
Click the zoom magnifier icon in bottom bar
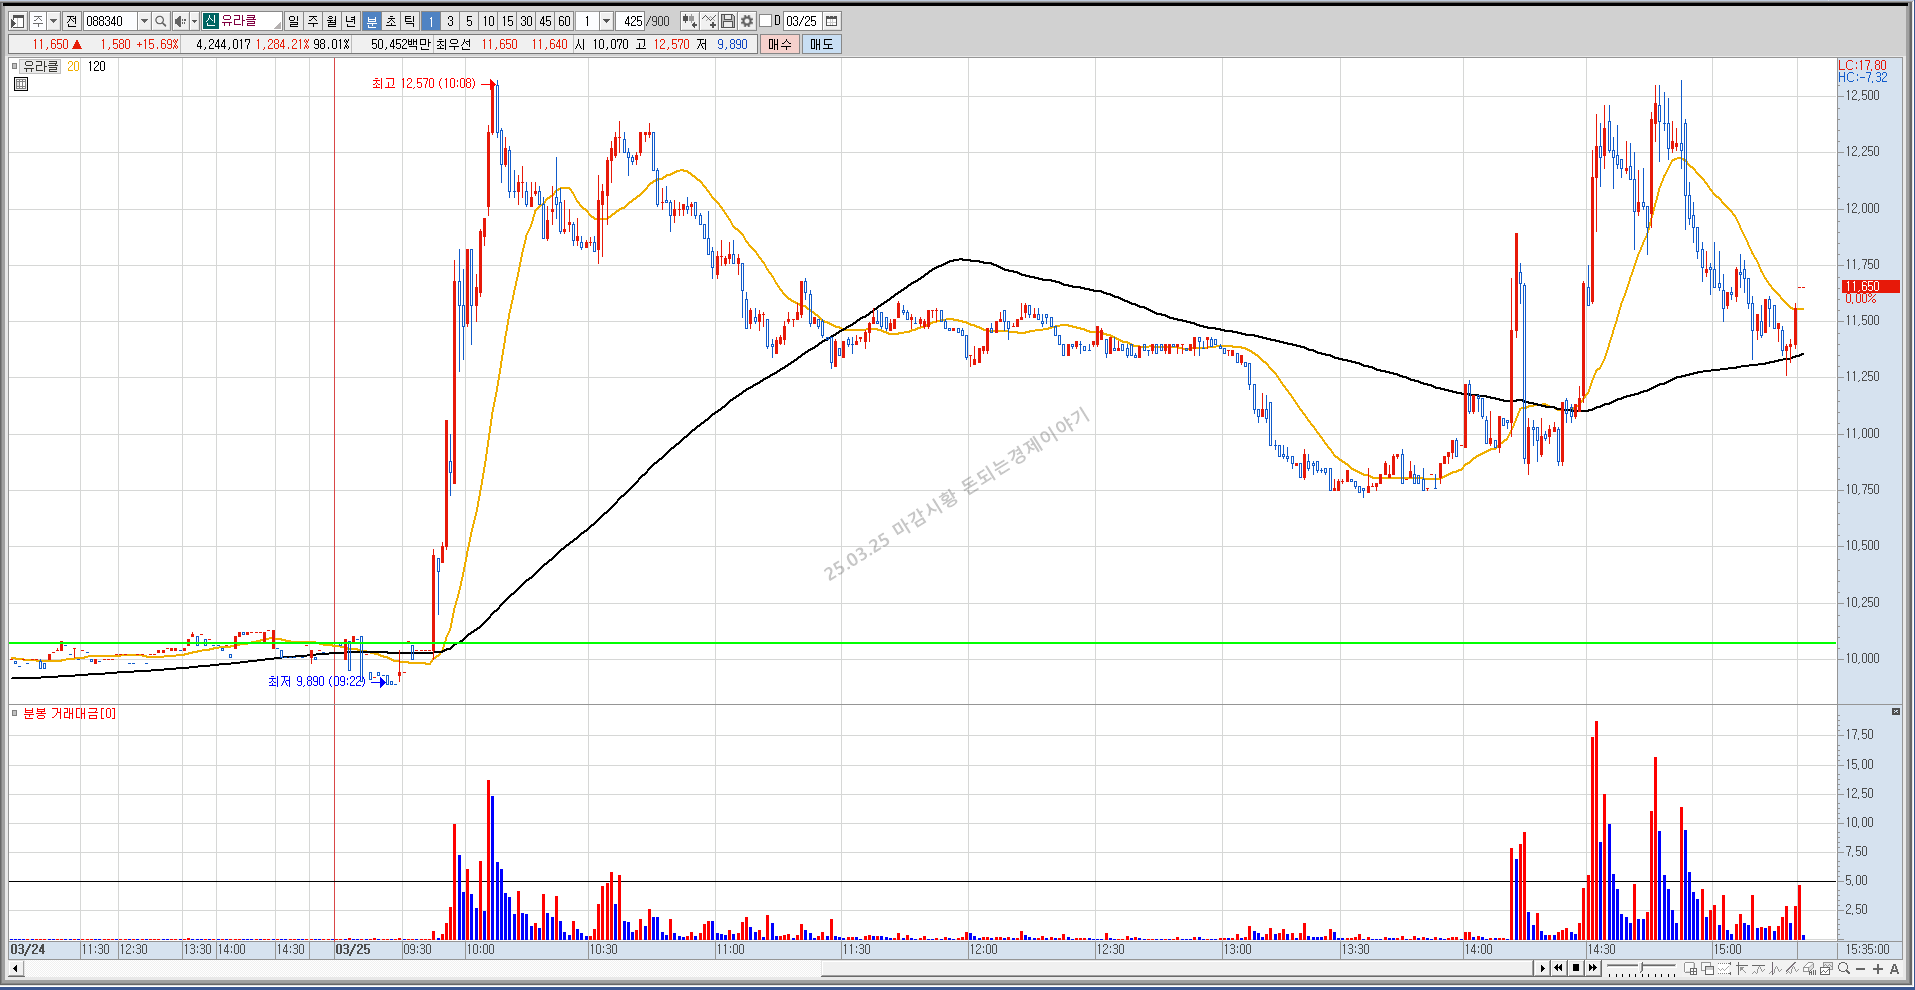pos(1843,968)
